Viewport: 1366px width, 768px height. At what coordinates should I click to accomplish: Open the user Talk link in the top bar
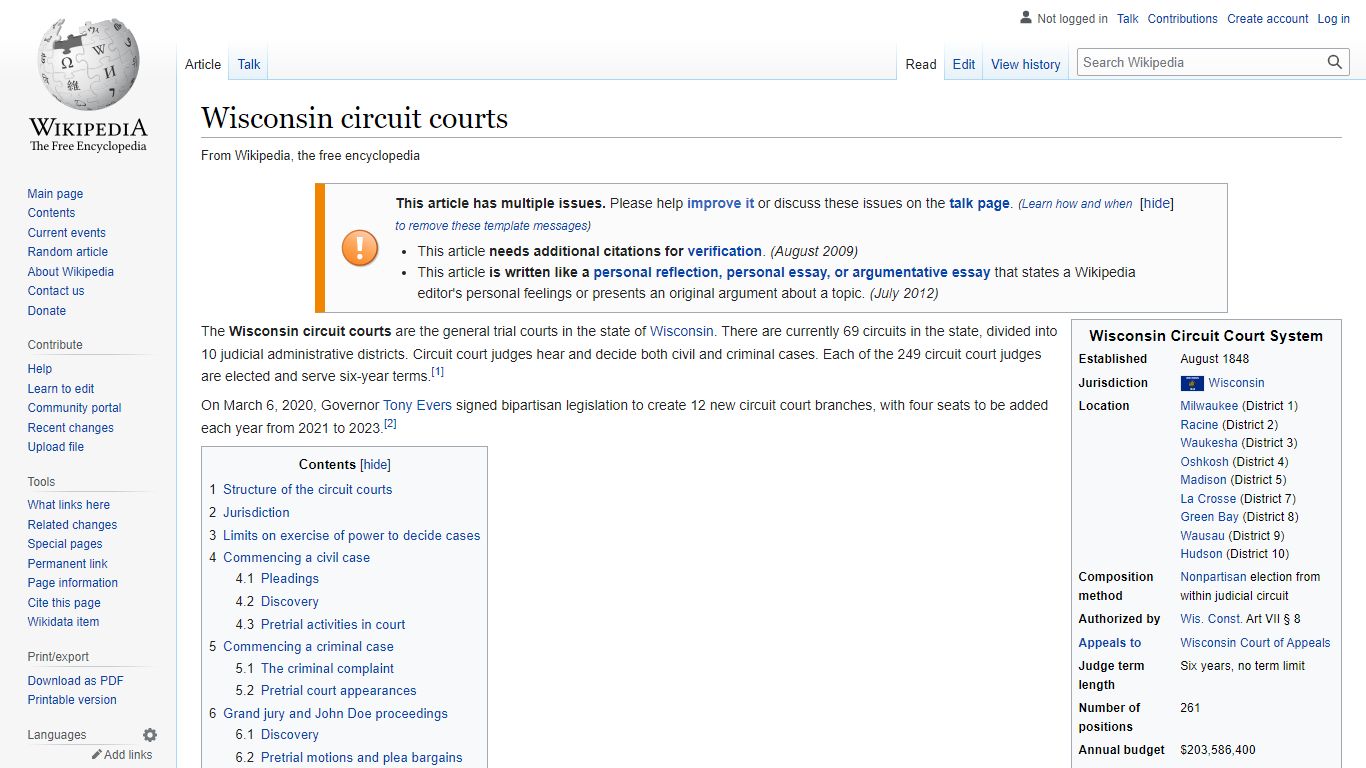(1128, 19)
